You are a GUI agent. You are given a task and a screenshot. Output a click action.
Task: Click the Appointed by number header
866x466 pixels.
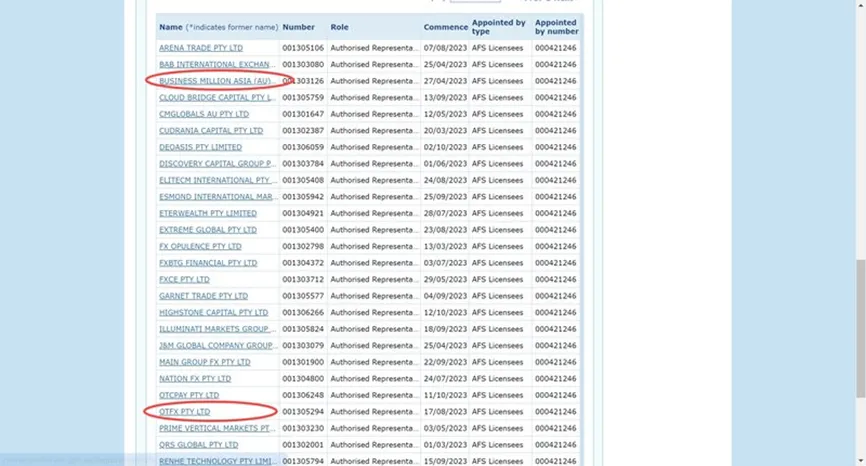[557, 27]
